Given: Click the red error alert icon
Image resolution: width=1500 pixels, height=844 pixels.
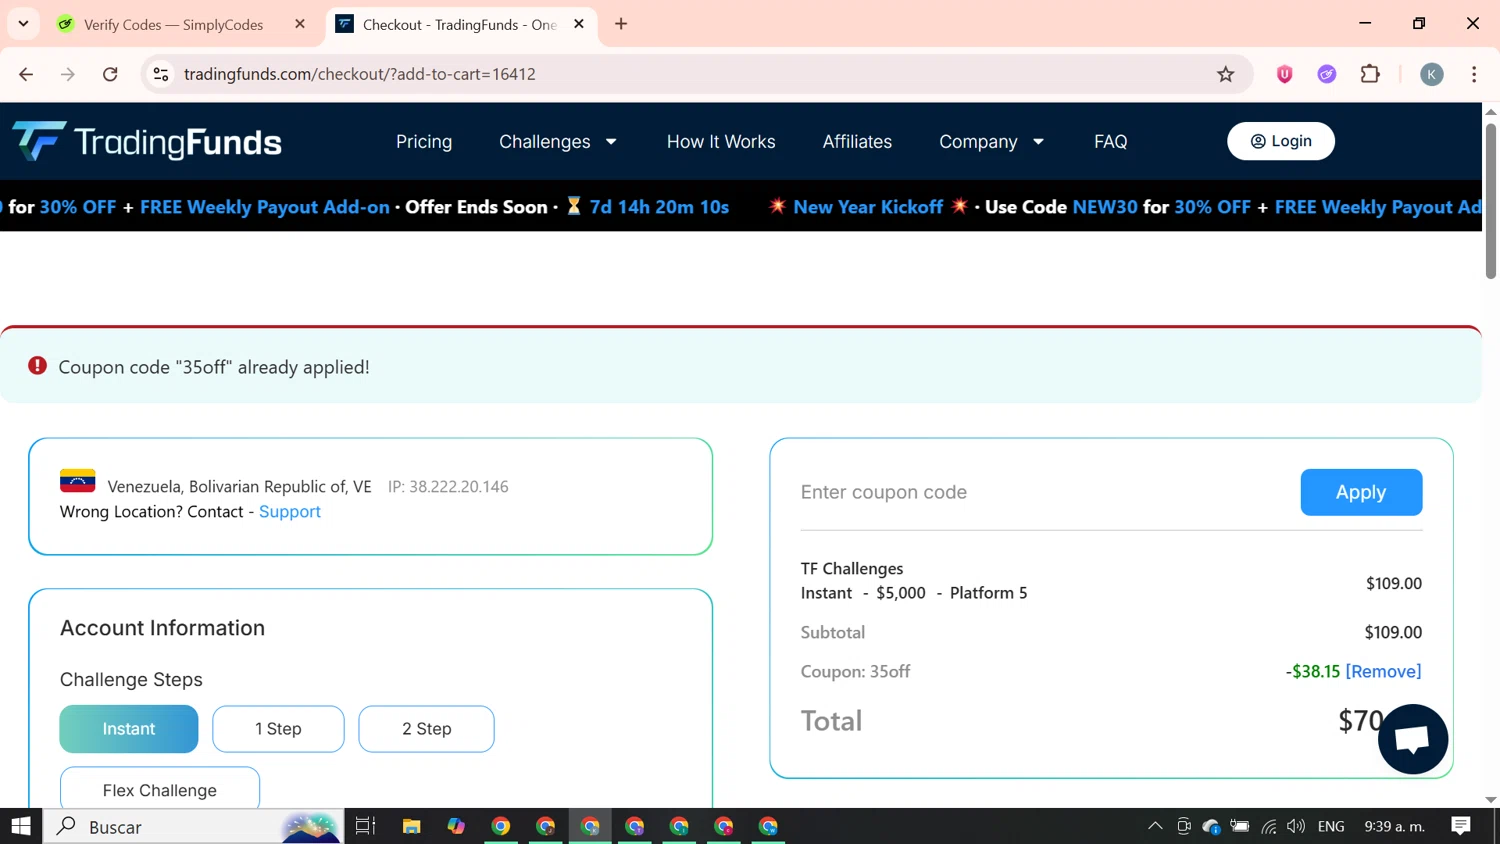Looking at the screenshot, I should [37, 366].
